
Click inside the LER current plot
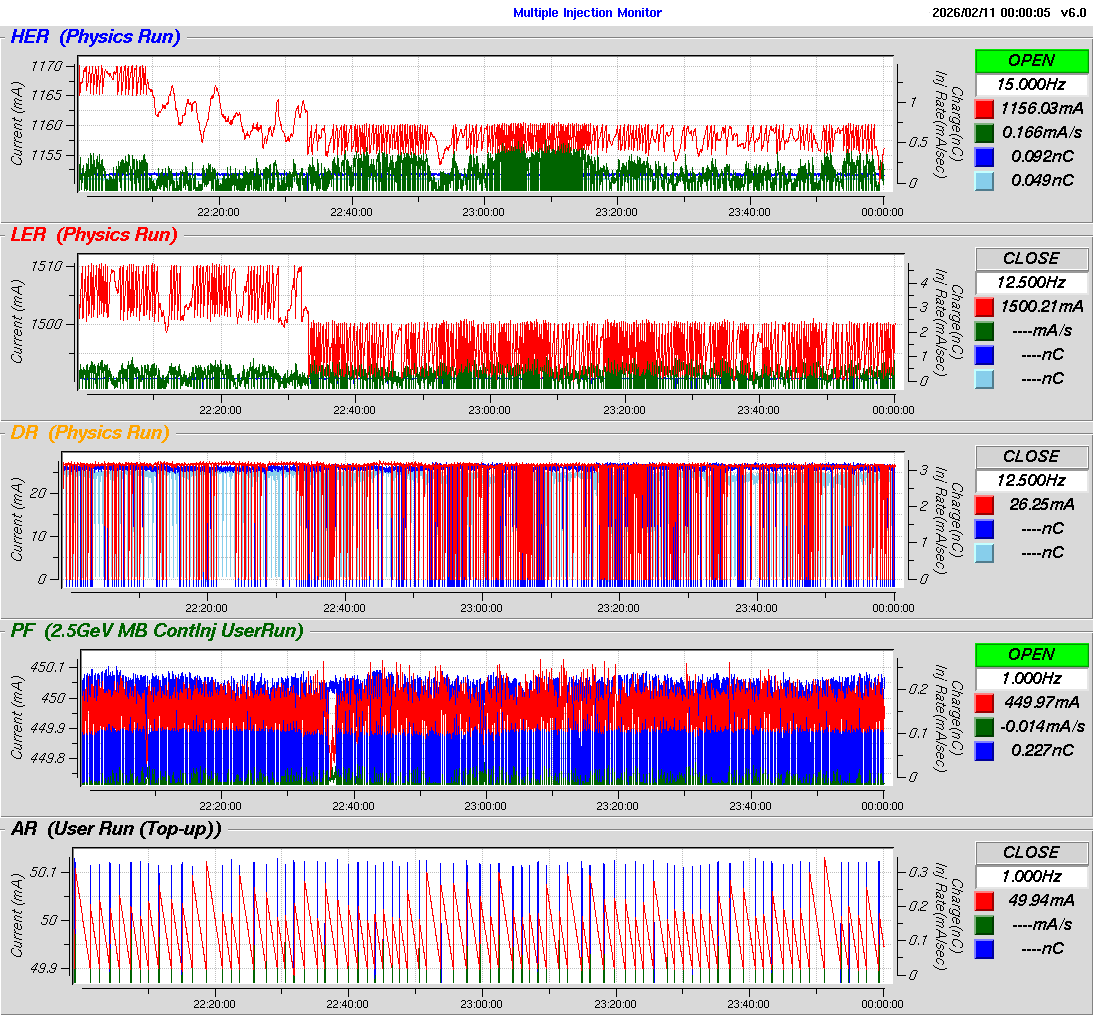491,321
